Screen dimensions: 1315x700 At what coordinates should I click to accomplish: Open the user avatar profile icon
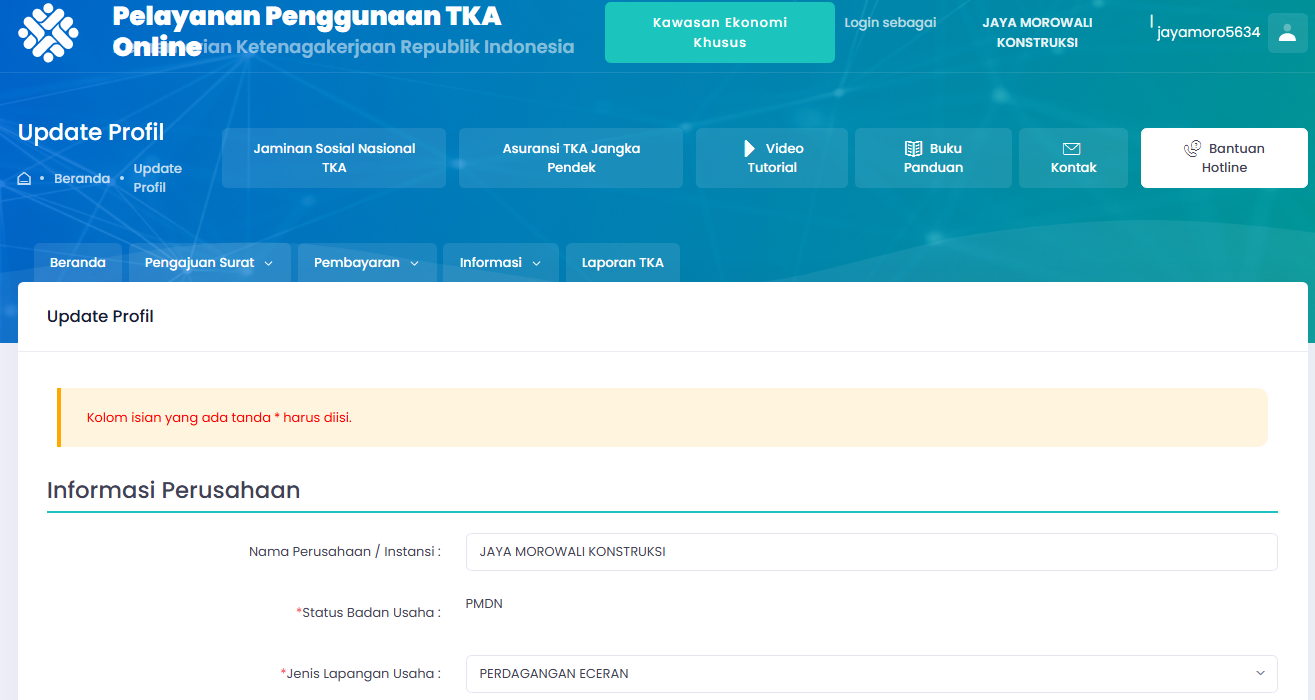coord(1287,33)
